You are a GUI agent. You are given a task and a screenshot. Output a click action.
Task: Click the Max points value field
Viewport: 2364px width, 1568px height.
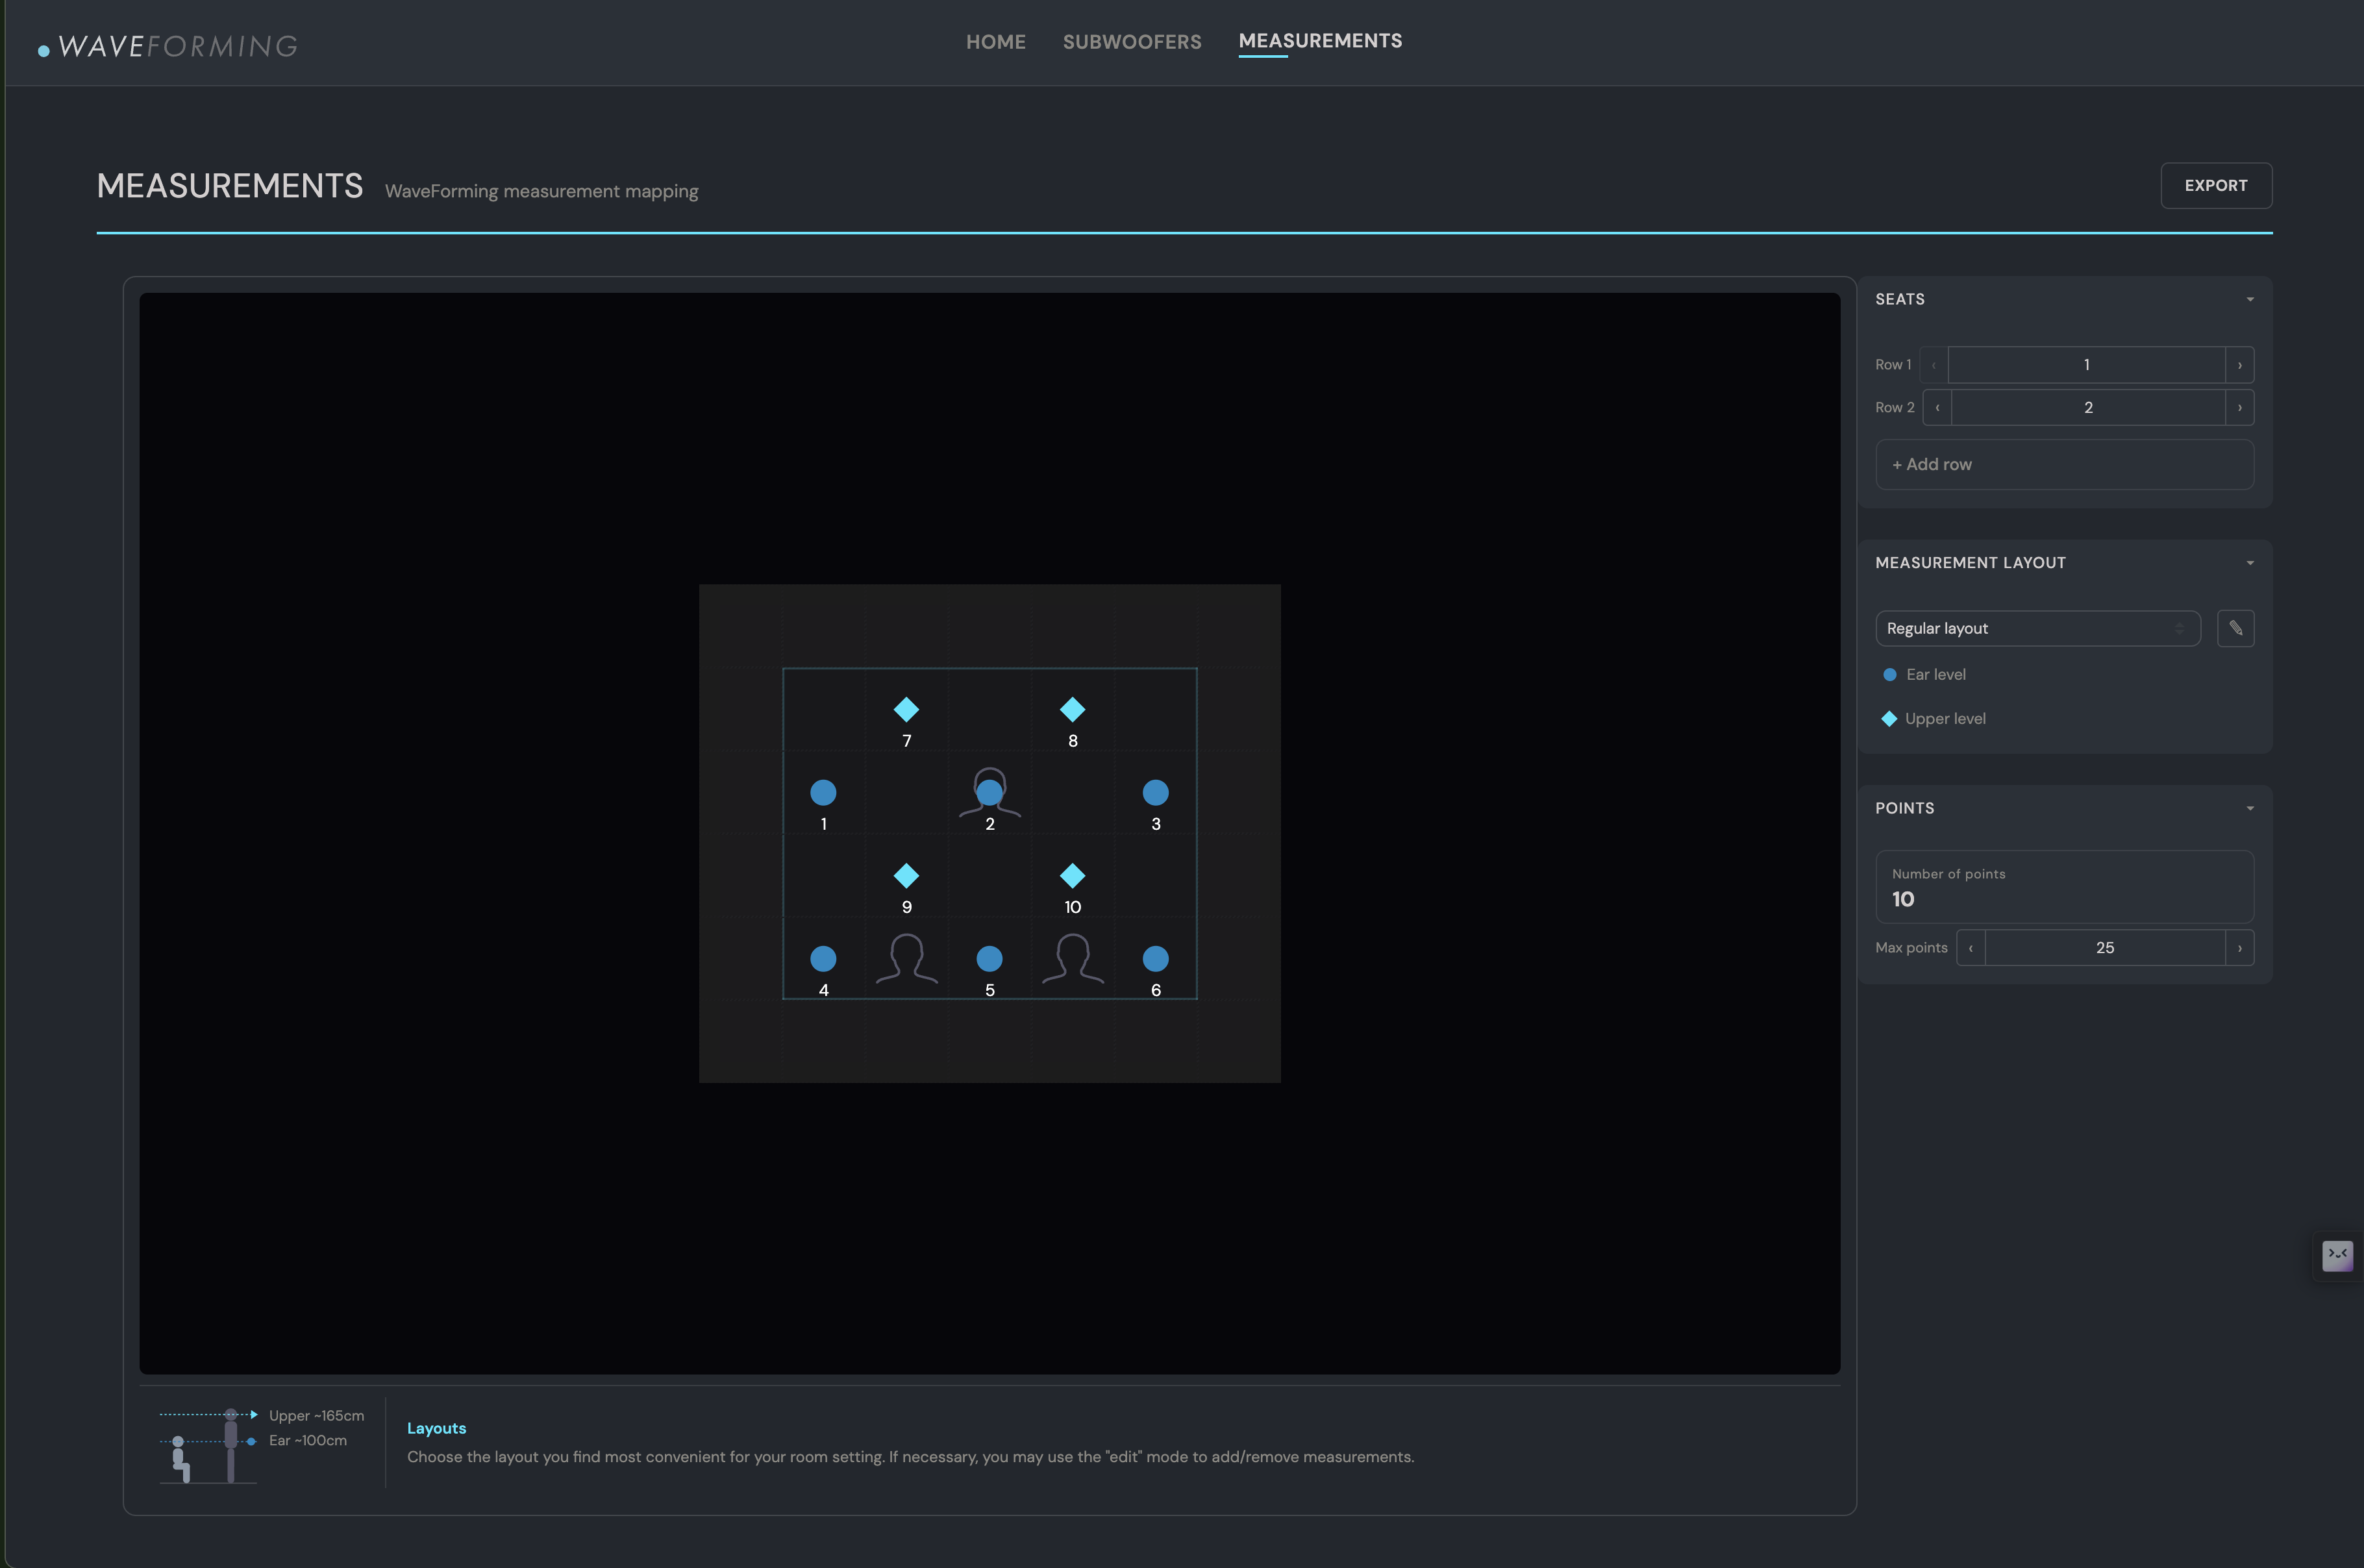coord(2104,948)
